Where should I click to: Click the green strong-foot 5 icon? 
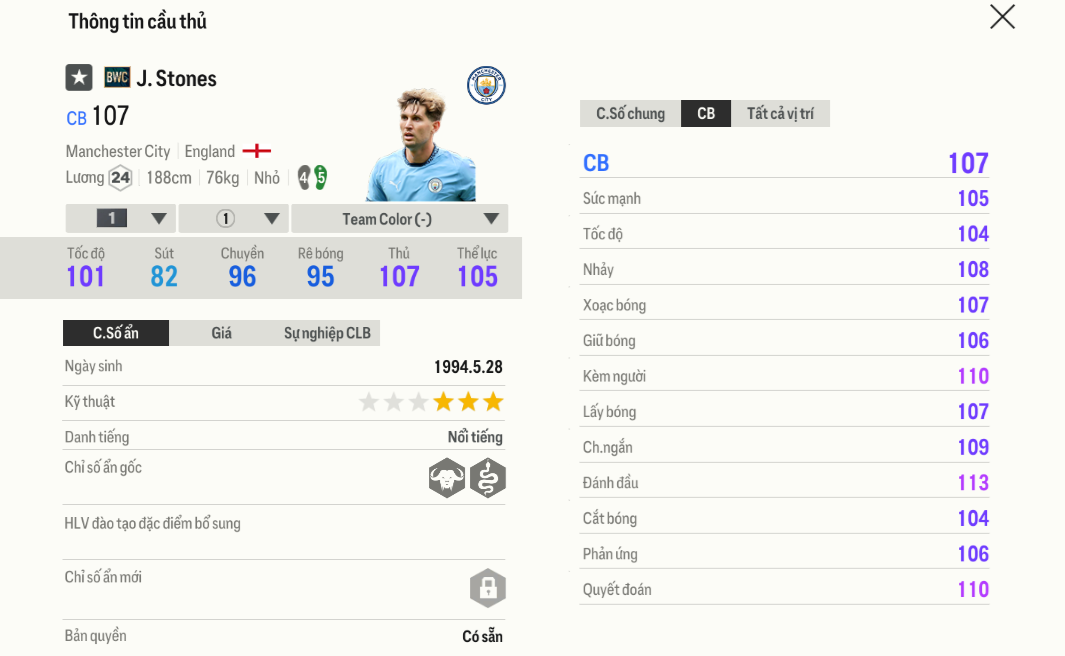[x=321, y=178]
